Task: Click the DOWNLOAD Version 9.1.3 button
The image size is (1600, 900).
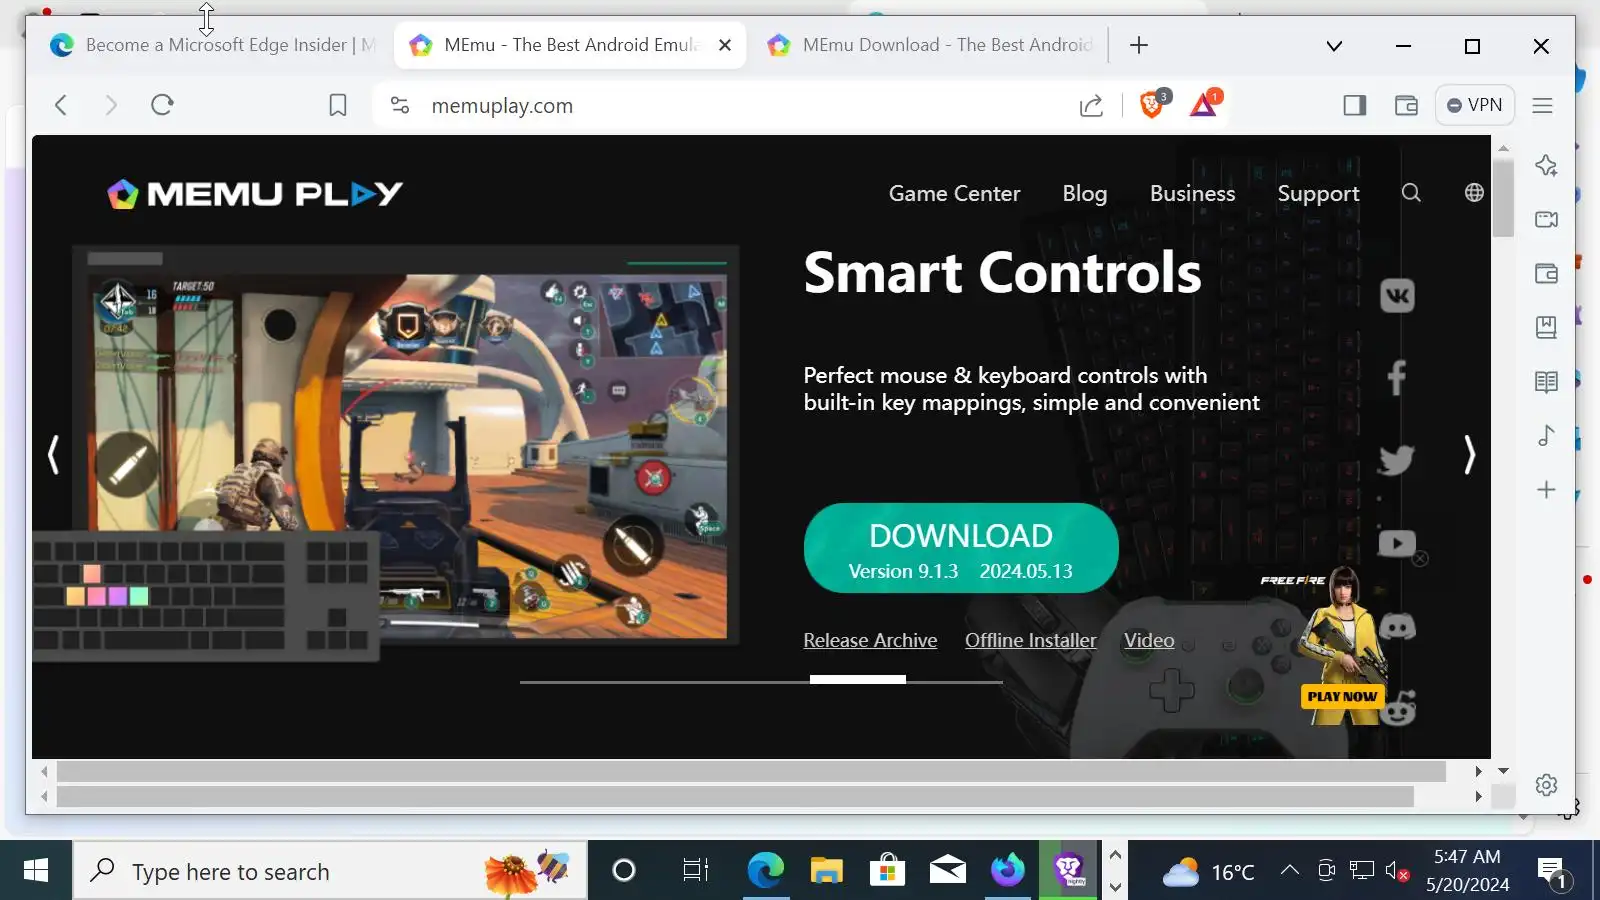Action: [x=961, y=548]
